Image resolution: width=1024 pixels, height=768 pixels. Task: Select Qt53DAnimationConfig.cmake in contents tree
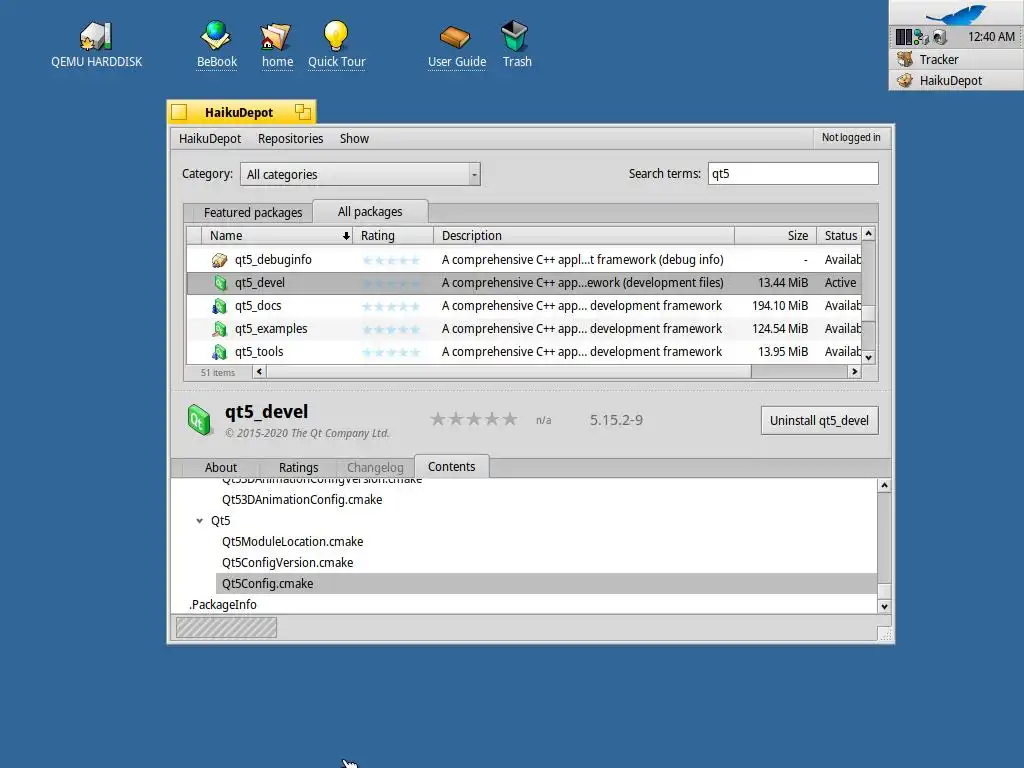click(x=302, y=500)
